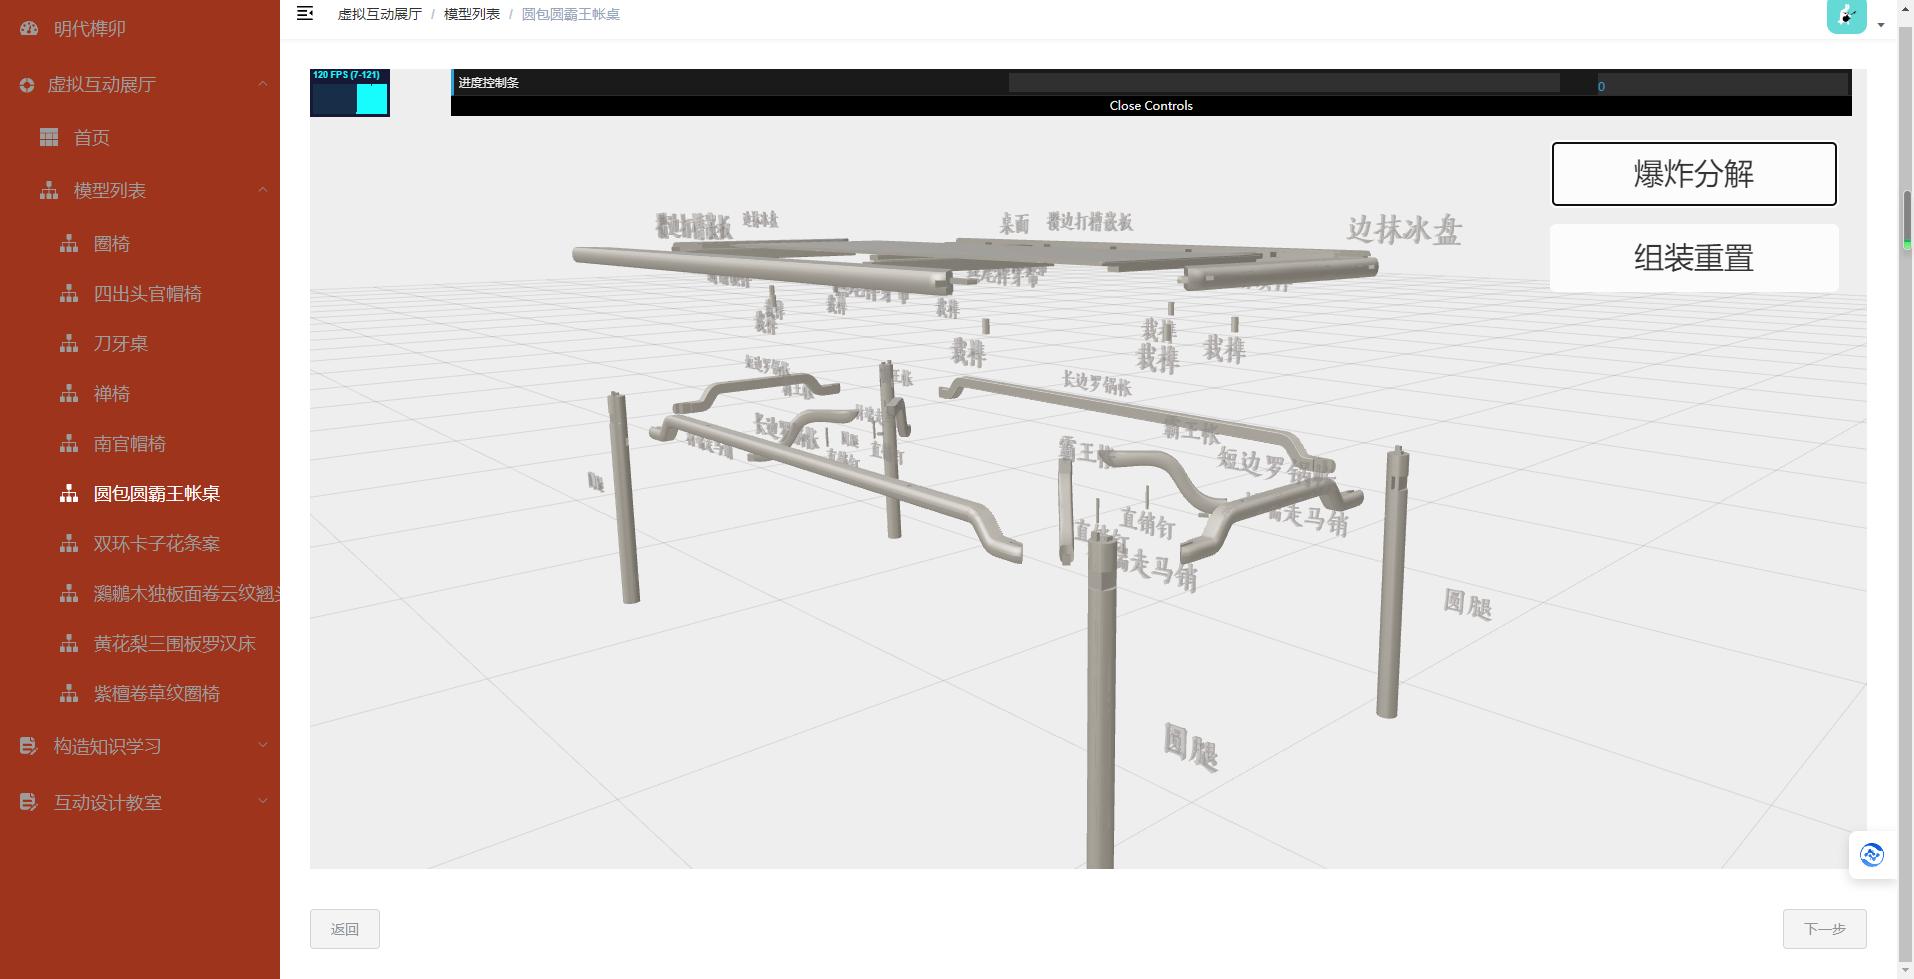
Task: Click on the 进度控制条 slider track
Action: coord(1283,83)
